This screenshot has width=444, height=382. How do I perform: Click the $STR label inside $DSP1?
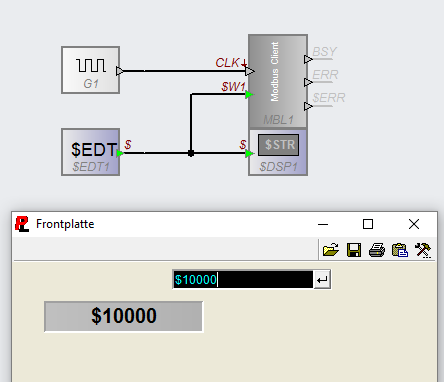(x=279, y=145)
